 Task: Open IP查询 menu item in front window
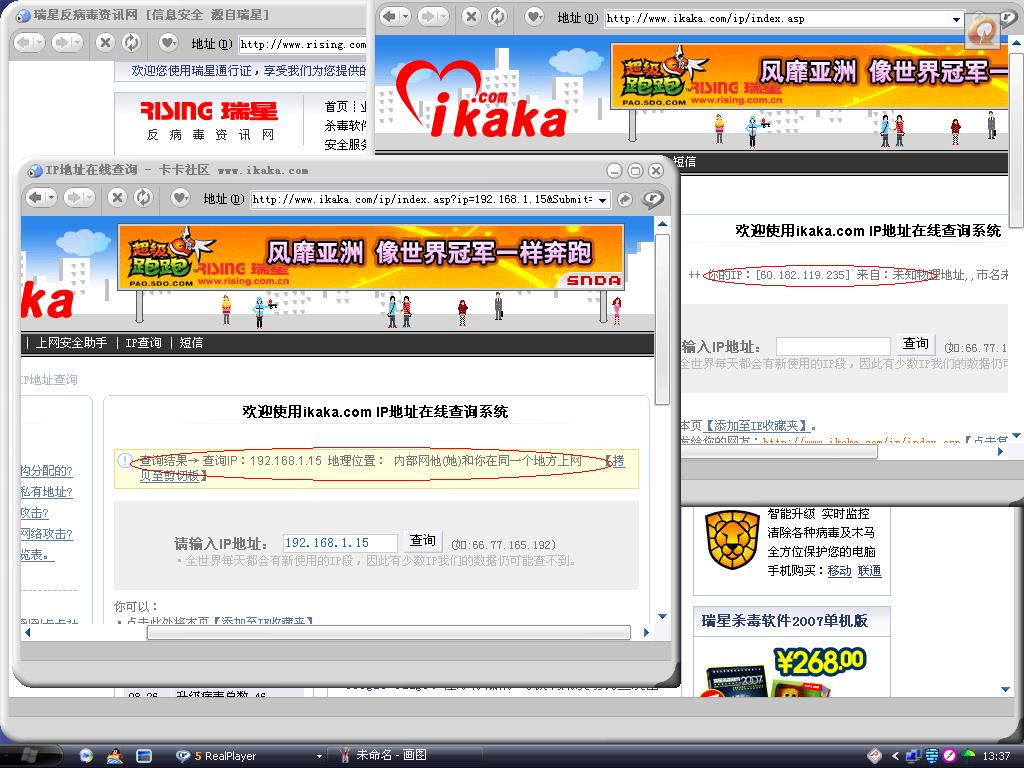(x=143, y=343)
